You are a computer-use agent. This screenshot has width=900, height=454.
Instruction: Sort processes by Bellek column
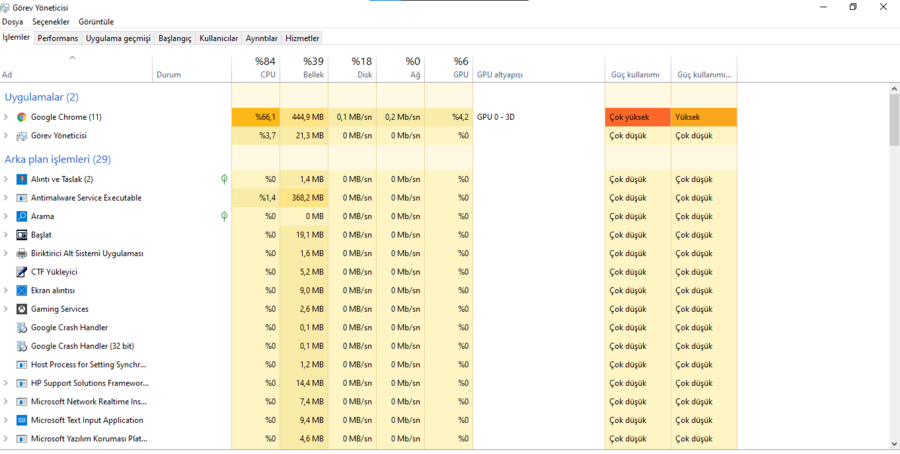click(x=304, y=68)
